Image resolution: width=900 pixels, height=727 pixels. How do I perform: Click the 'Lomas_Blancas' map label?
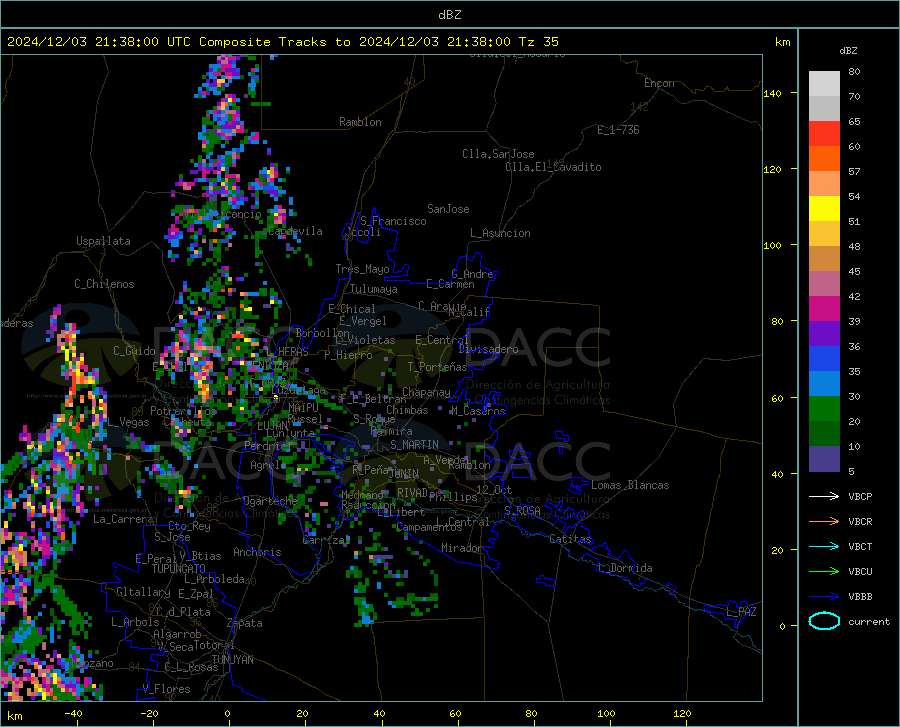(630, 485)
